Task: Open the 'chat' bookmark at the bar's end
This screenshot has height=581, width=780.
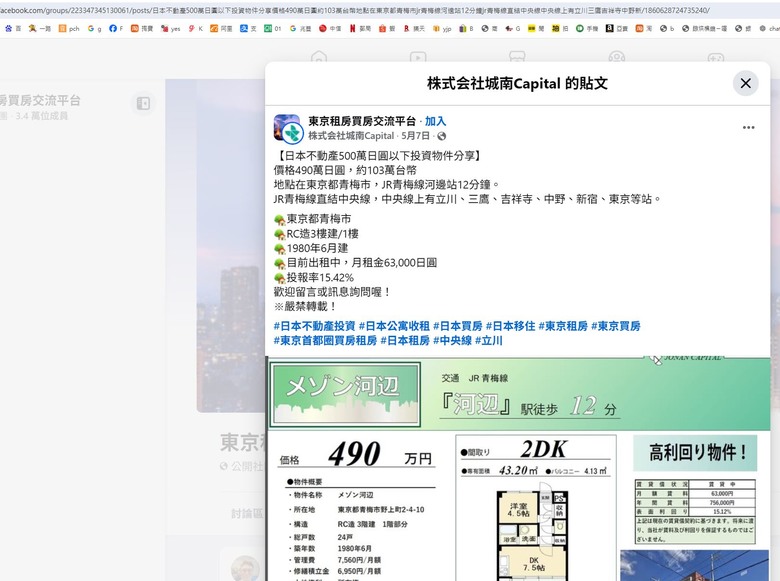Action: [769, 29]
